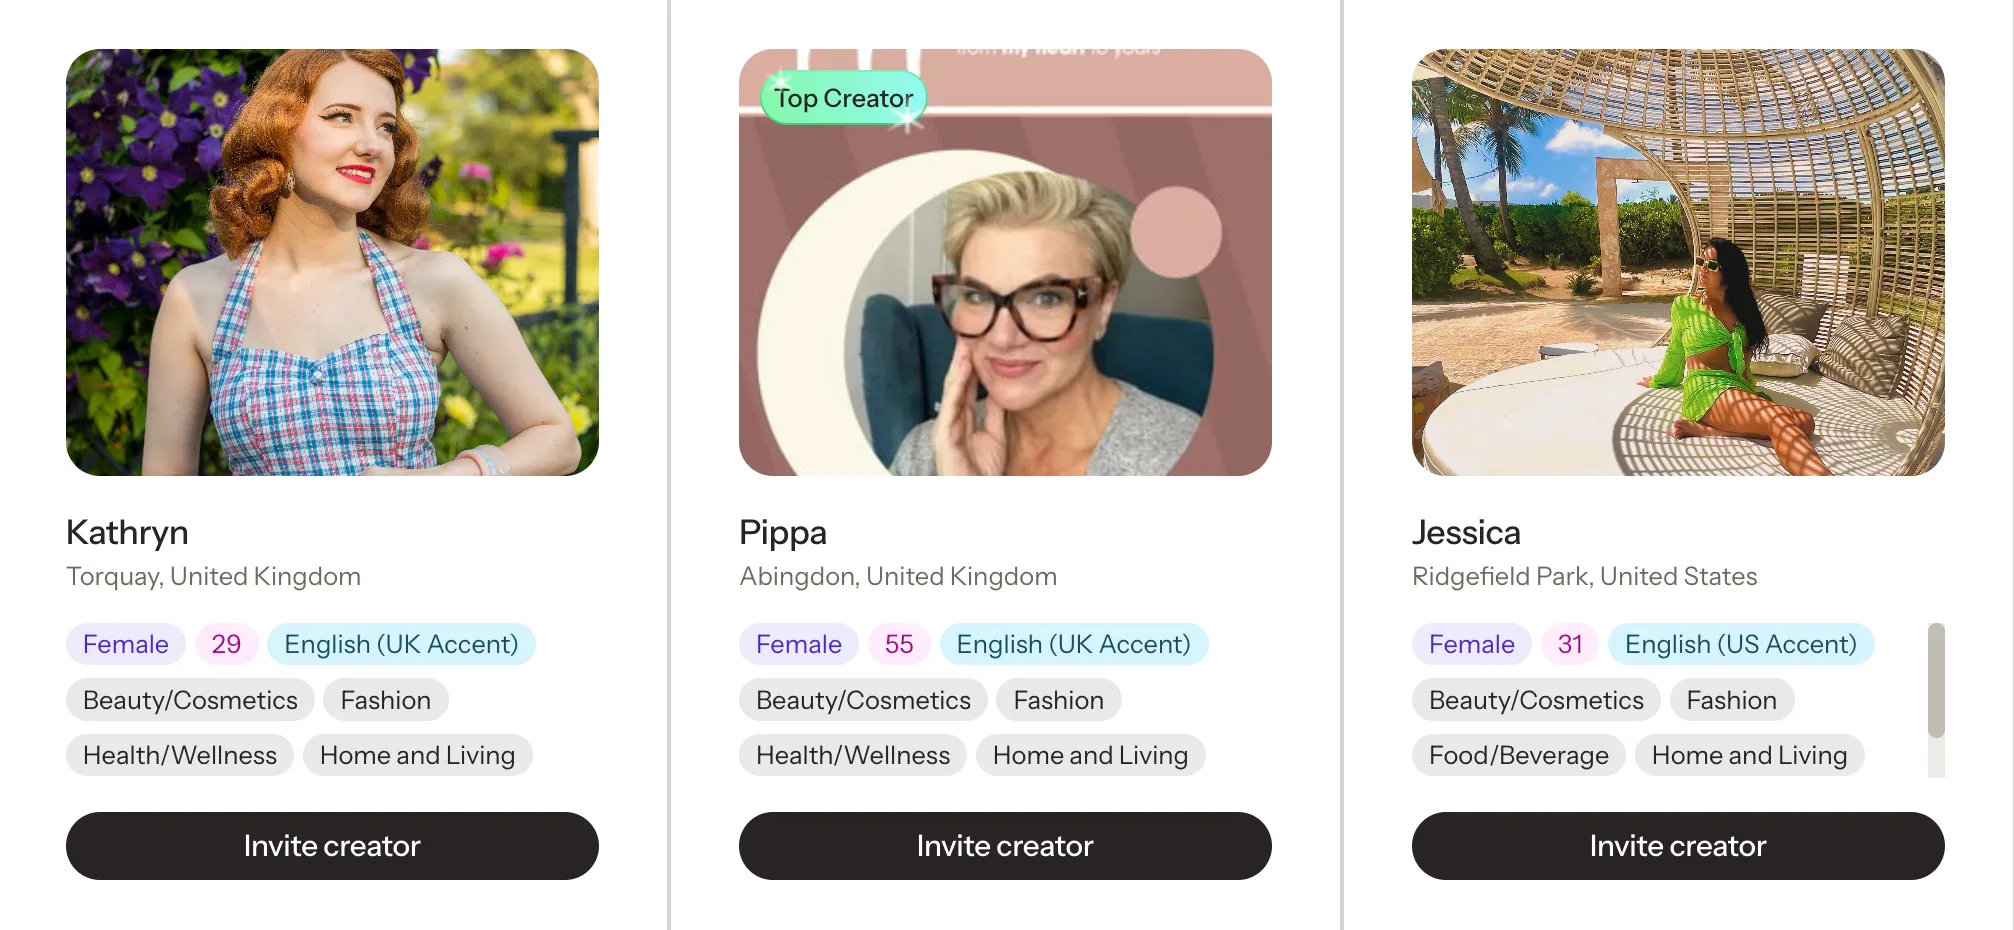Screen dimensions: 2014x930
Task: Click Pippa's Home and Living tag
Action: pyautogui.click(x=1090, y=755)
